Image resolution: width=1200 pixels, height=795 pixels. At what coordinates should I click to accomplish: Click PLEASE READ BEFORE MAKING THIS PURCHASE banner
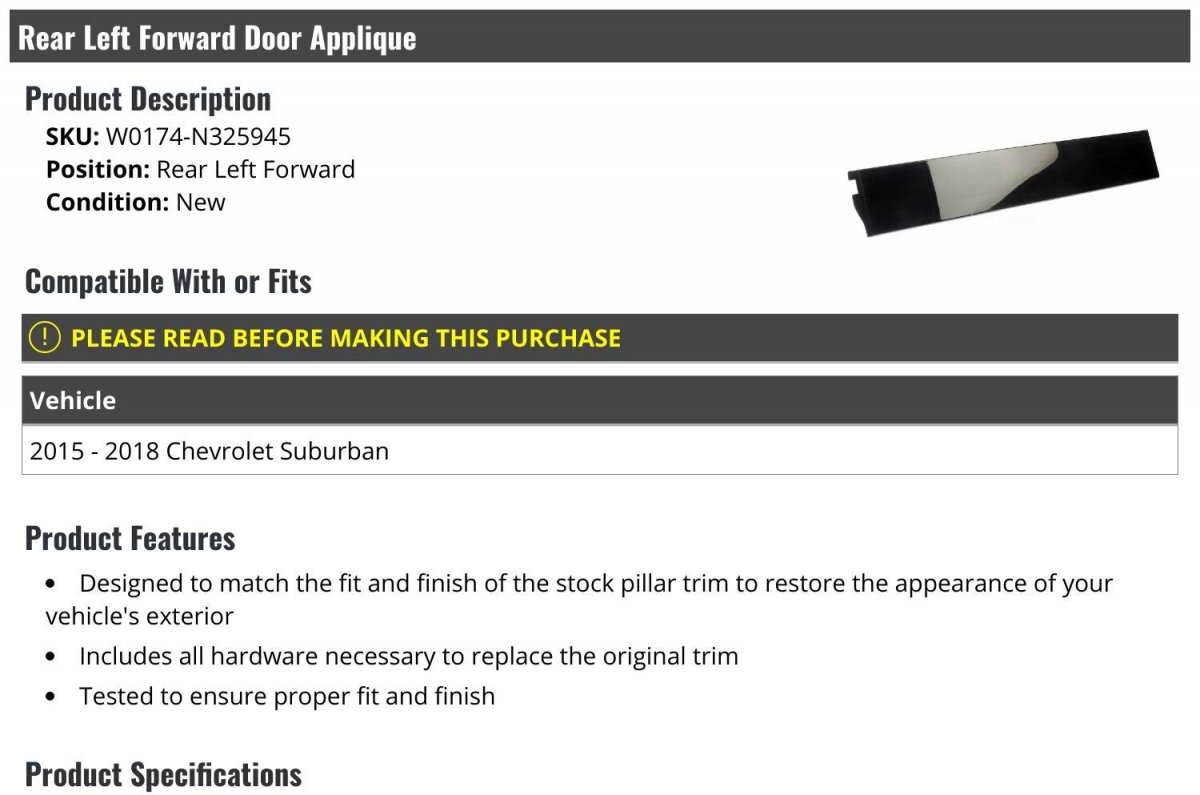tap(600, 338)
